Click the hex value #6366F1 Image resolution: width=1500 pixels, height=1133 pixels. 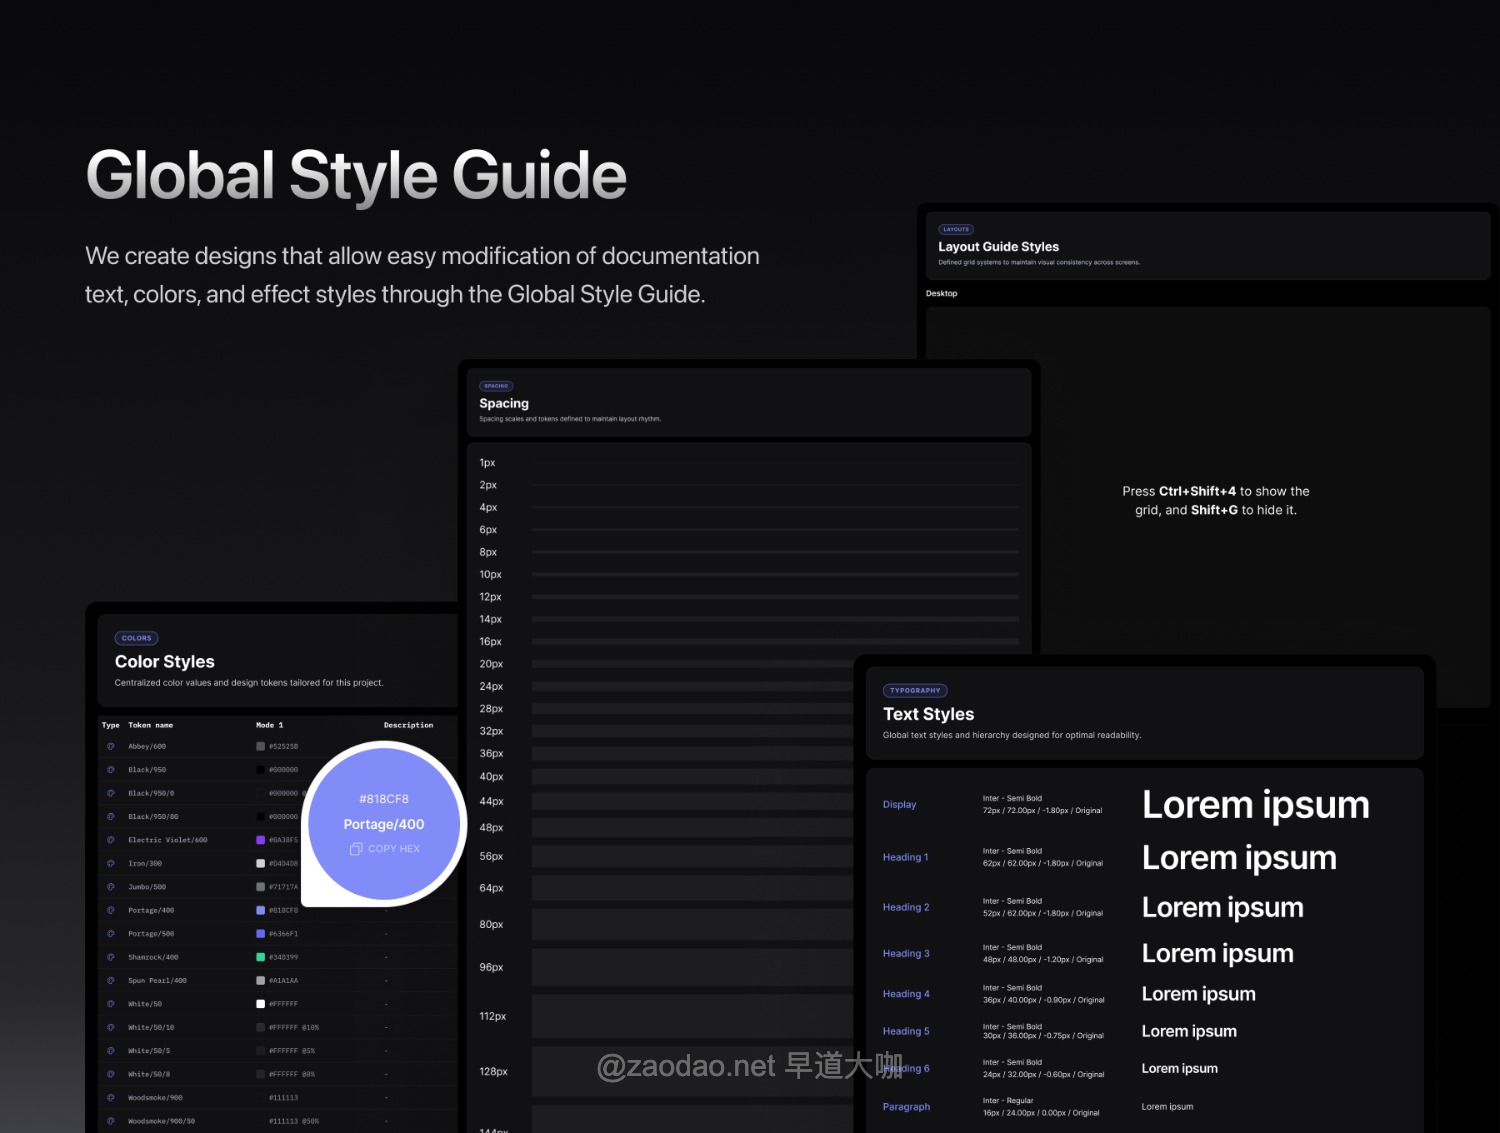click(284, 934)
